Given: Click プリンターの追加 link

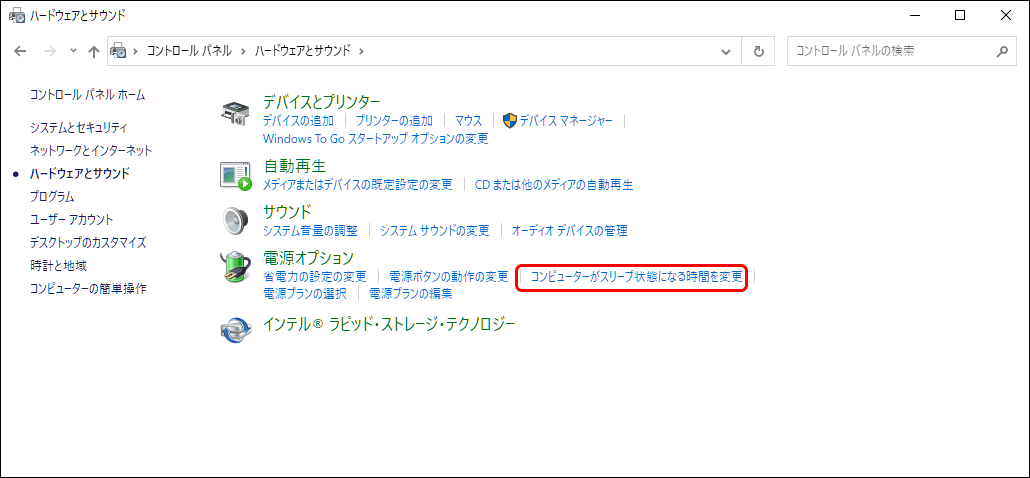Looking at the screenshot, I should (x=394, y=120).
